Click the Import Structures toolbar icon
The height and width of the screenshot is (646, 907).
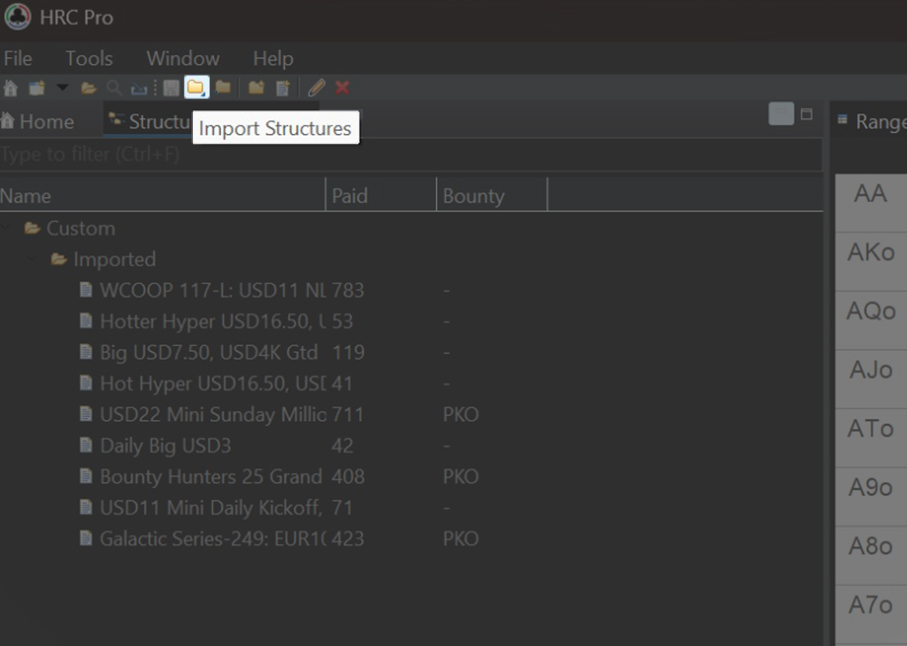[x=196, y=88]
